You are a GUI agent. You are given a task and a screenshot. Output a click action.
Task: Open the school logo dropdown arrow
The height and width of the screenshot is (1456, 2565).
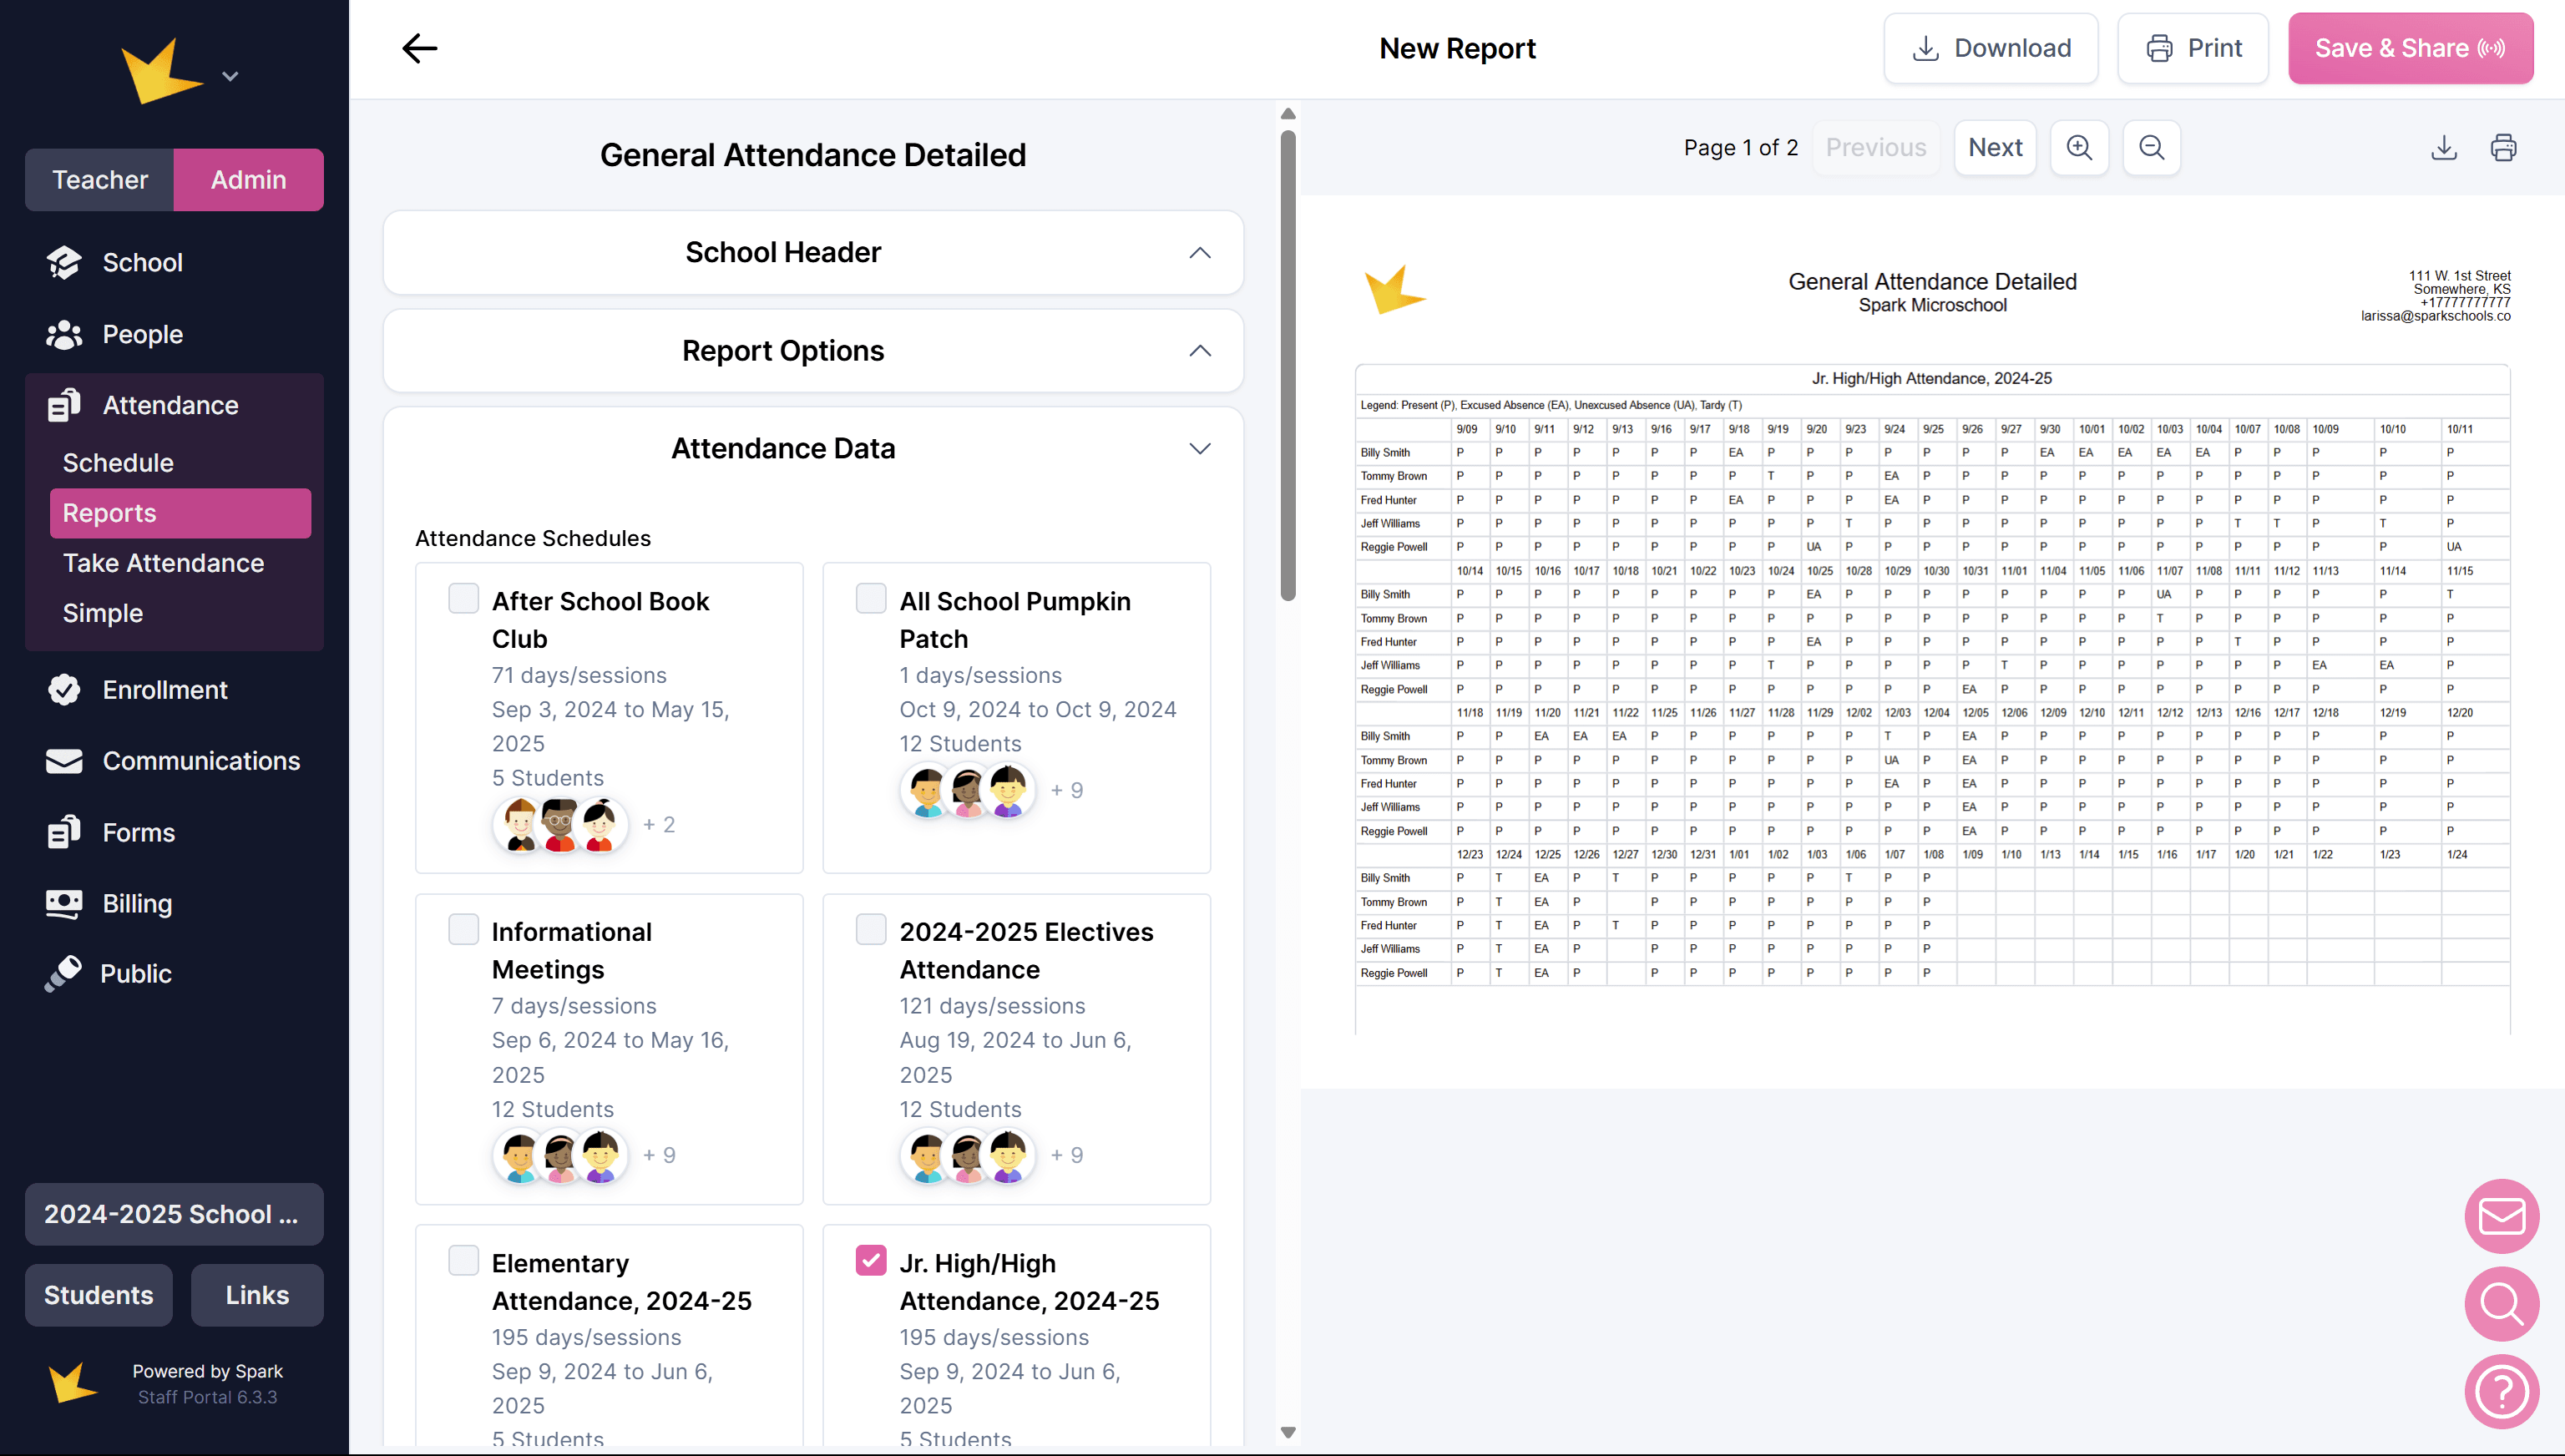pos(230,77)
